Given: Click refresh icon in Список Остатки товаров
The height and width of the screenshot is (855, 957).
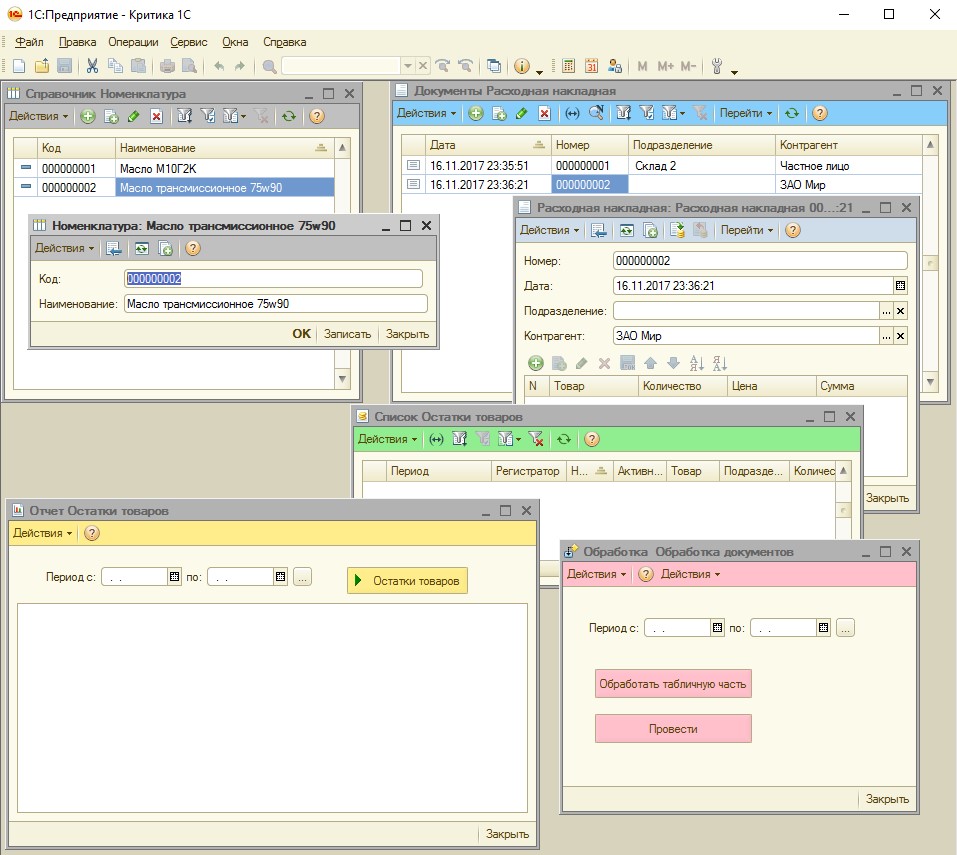Looking at the screenshot, I should click(564, 439).
